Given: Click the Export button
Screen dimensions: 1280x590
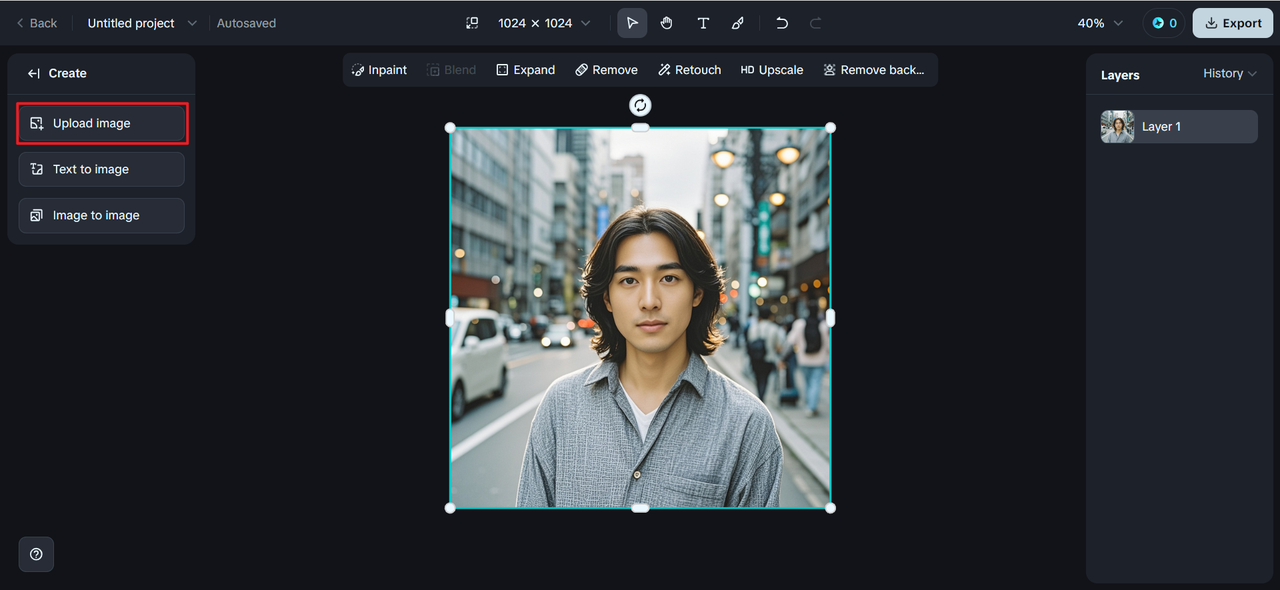Looking at the screenshot, I should pos(1232,23).
